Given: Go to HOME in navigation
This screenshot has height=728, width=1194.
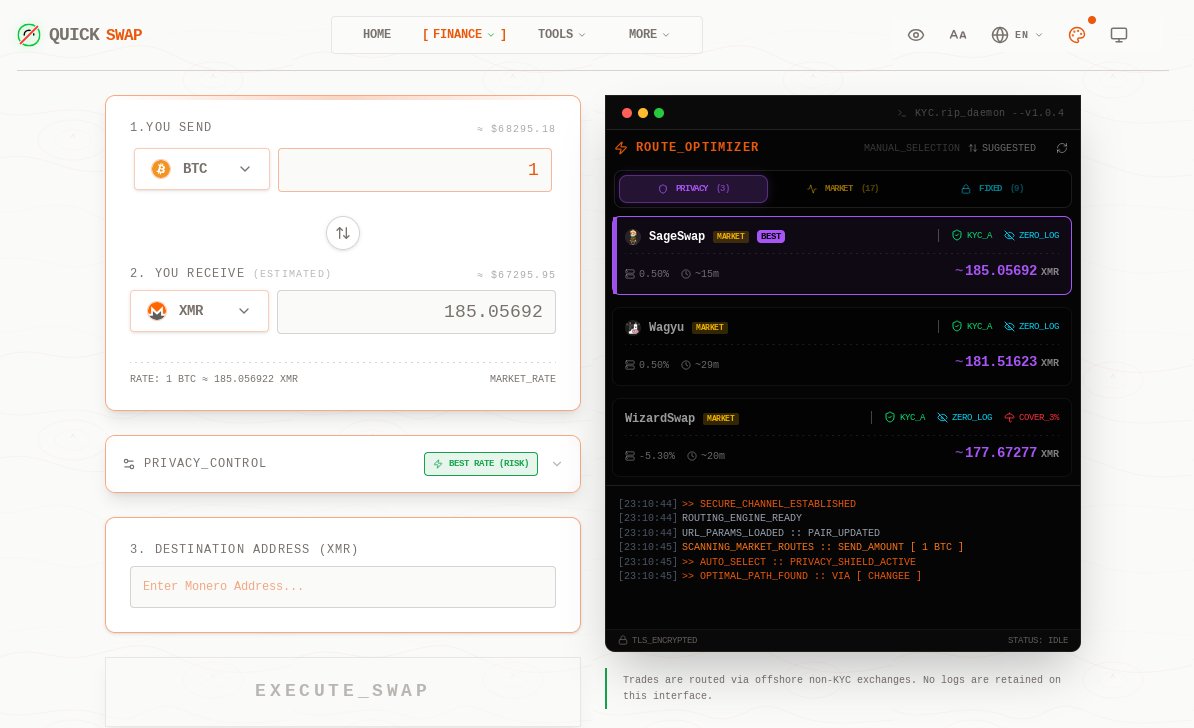Looking at the screenshot, I should point(377,34).
